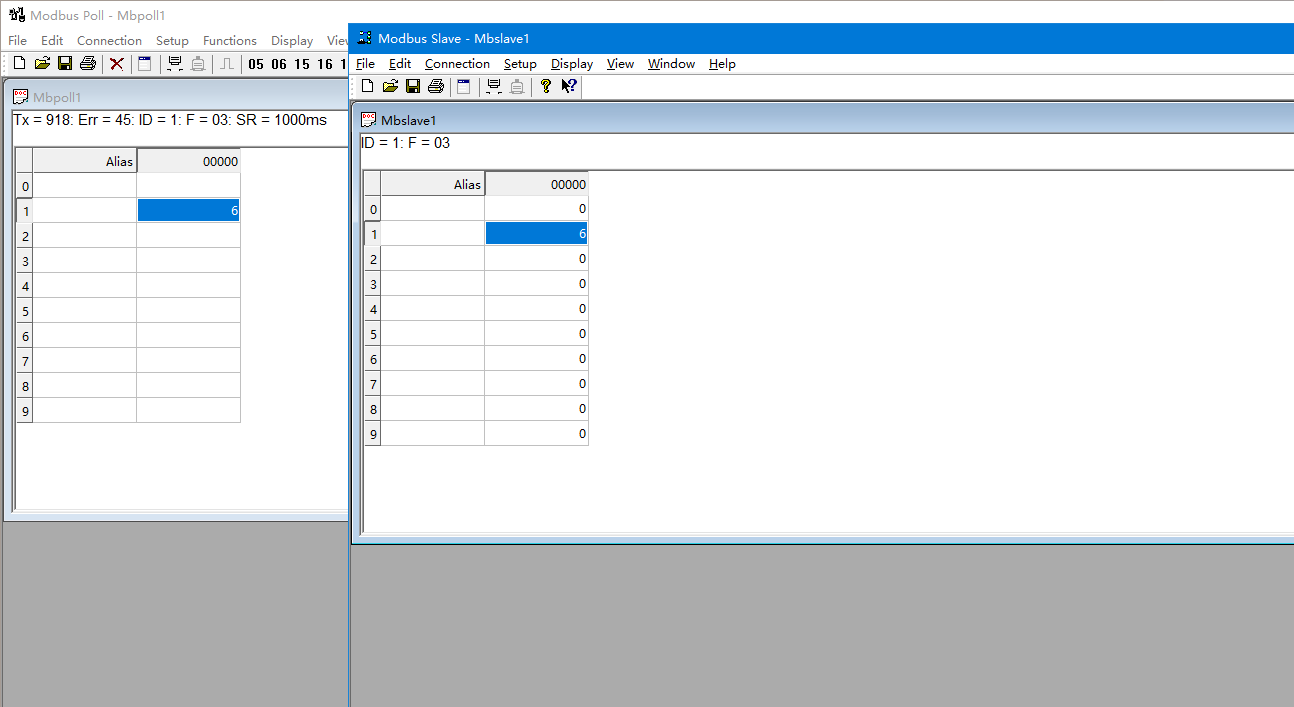The image size is (1294, 707).
Task: Select row 1 value cell in Mbpoll1
Action: pyautogui.click(x=188, y=211)
